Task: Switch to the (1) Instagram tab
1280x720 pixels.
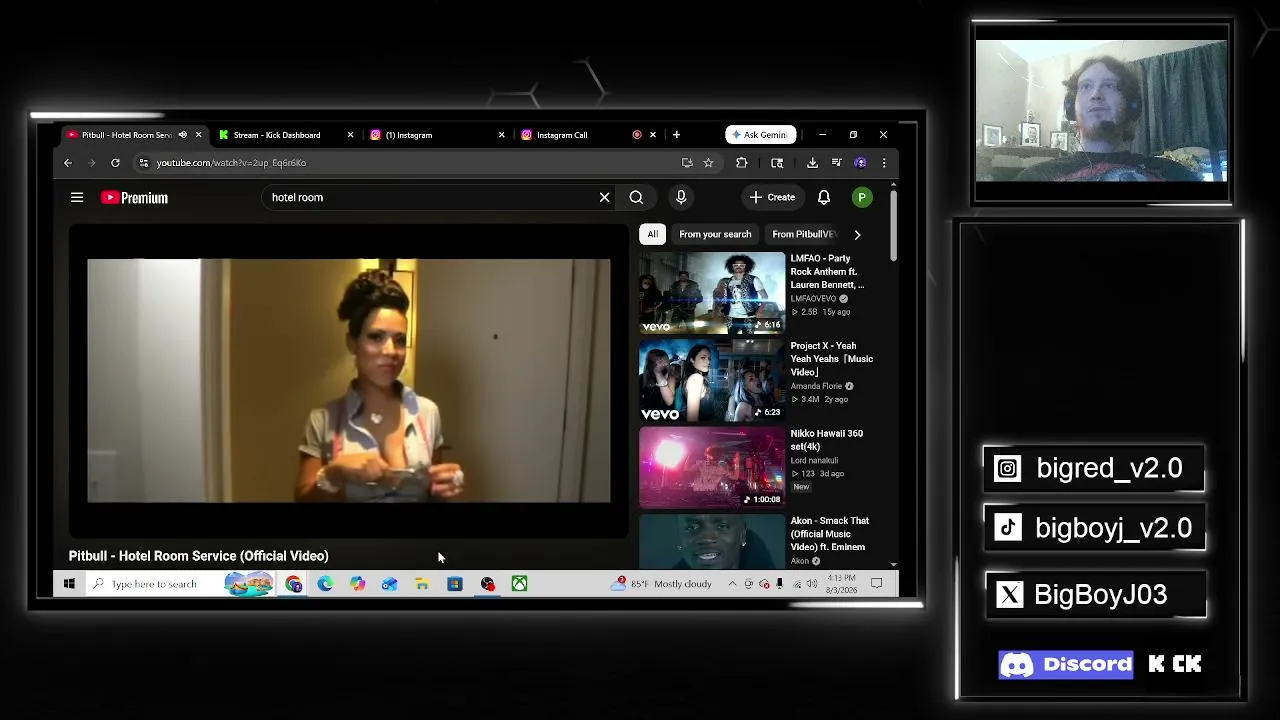Action: (409, 135)
